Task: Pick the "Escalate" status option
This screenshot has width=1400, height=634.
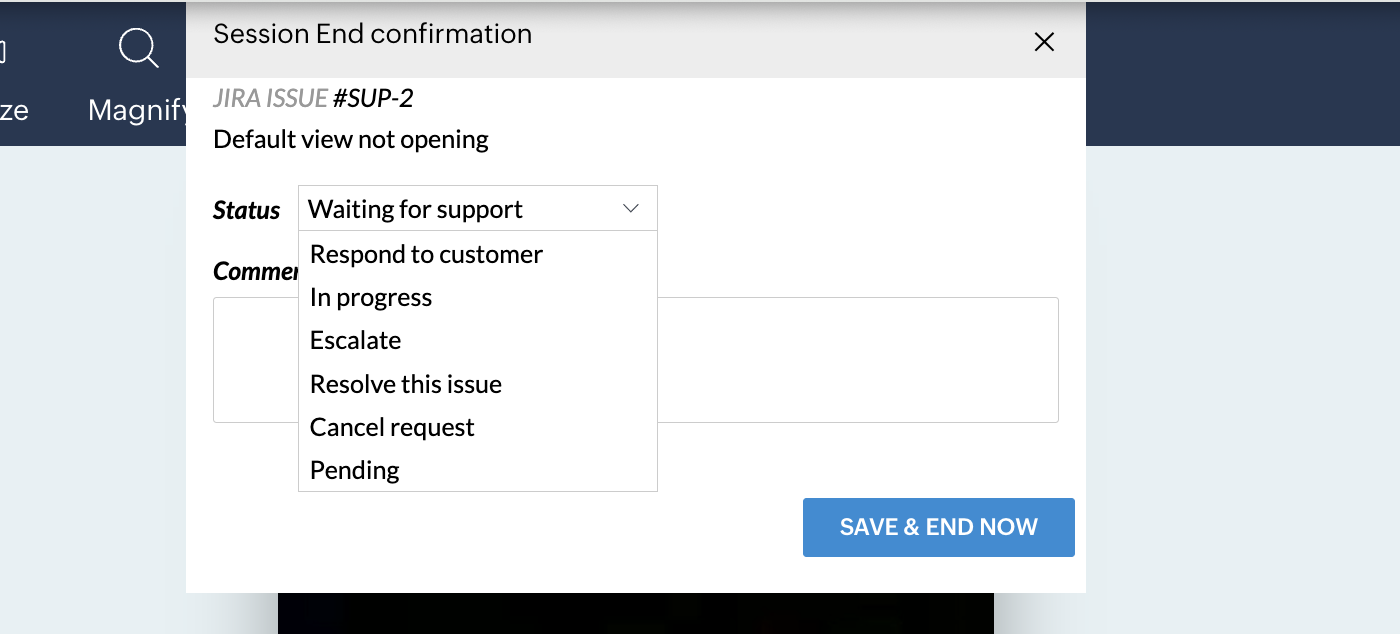Action: (x=355, y=340)
